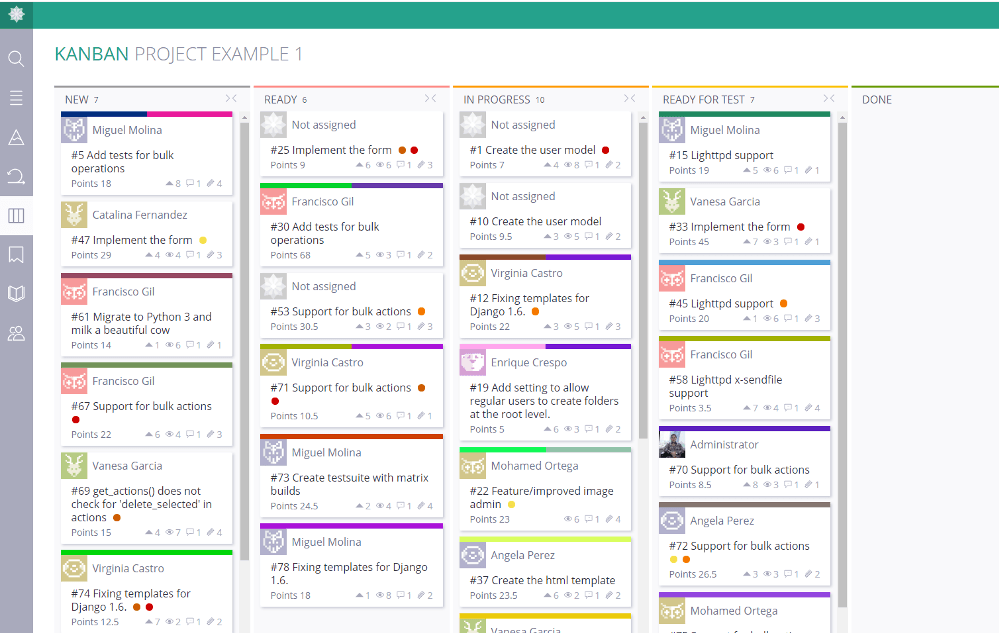
Task: Click the triangle icon in left sidebar
Action: point(16,138)
